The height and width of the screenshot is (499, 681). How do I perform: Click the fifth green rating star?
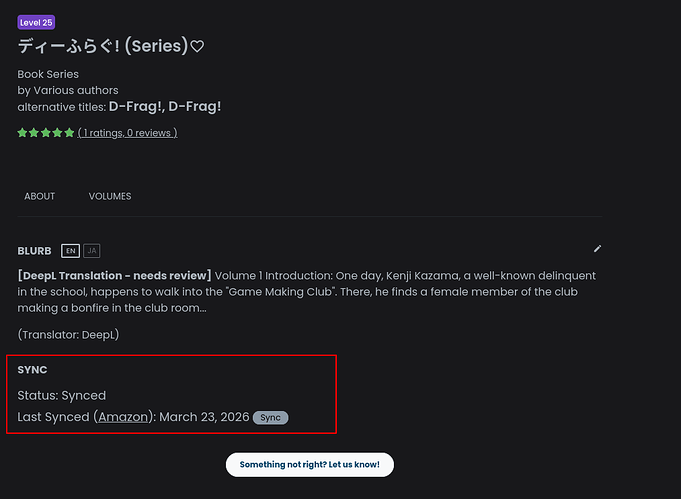[69, 132]
